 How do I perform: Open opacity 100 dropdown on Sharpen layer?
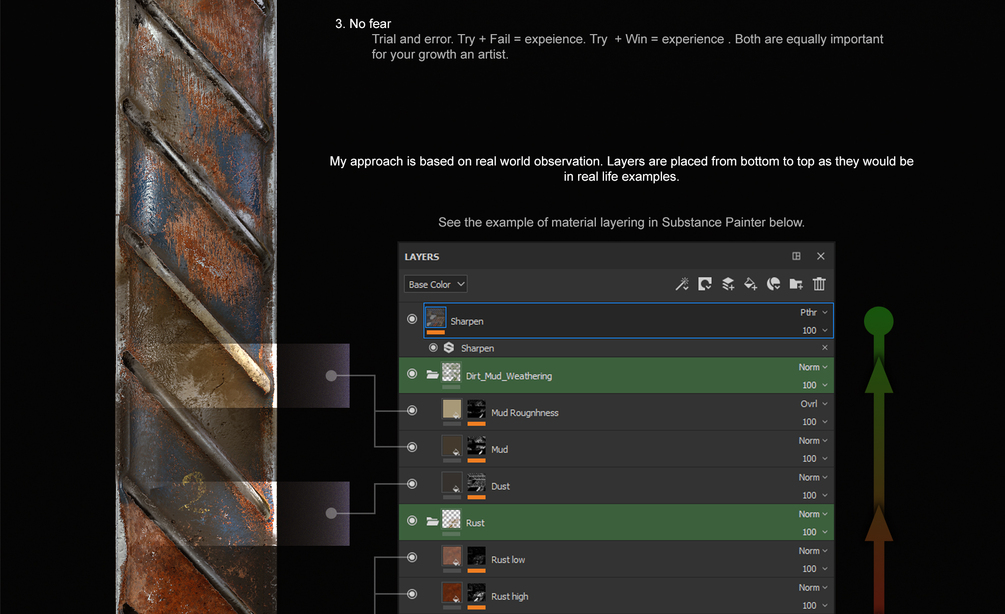pos(815,330)
